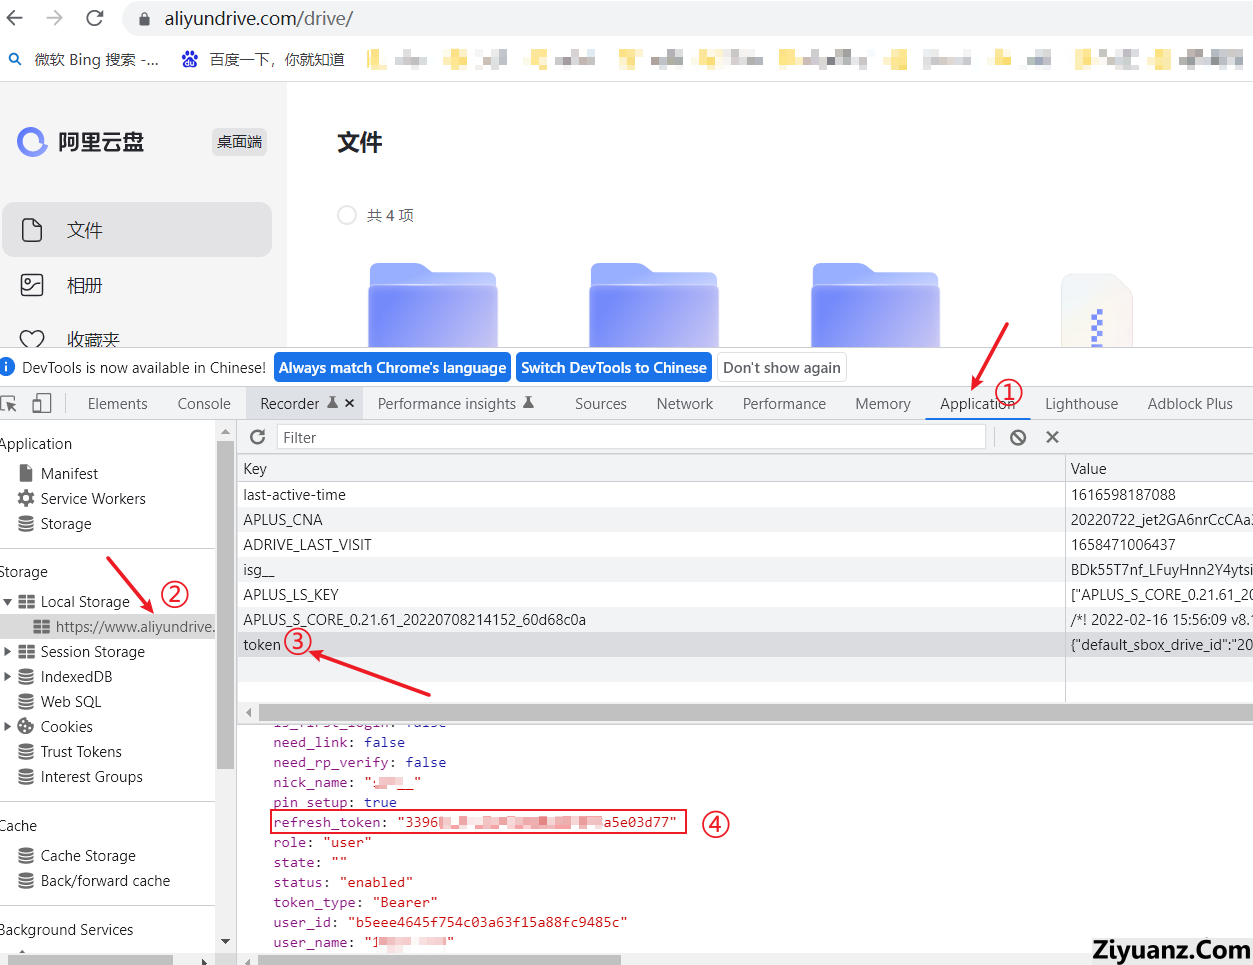The width and height of the screenshot is (1253, 965).
Task: Open the 相册 album sidebar item
Action: point(84,286)
